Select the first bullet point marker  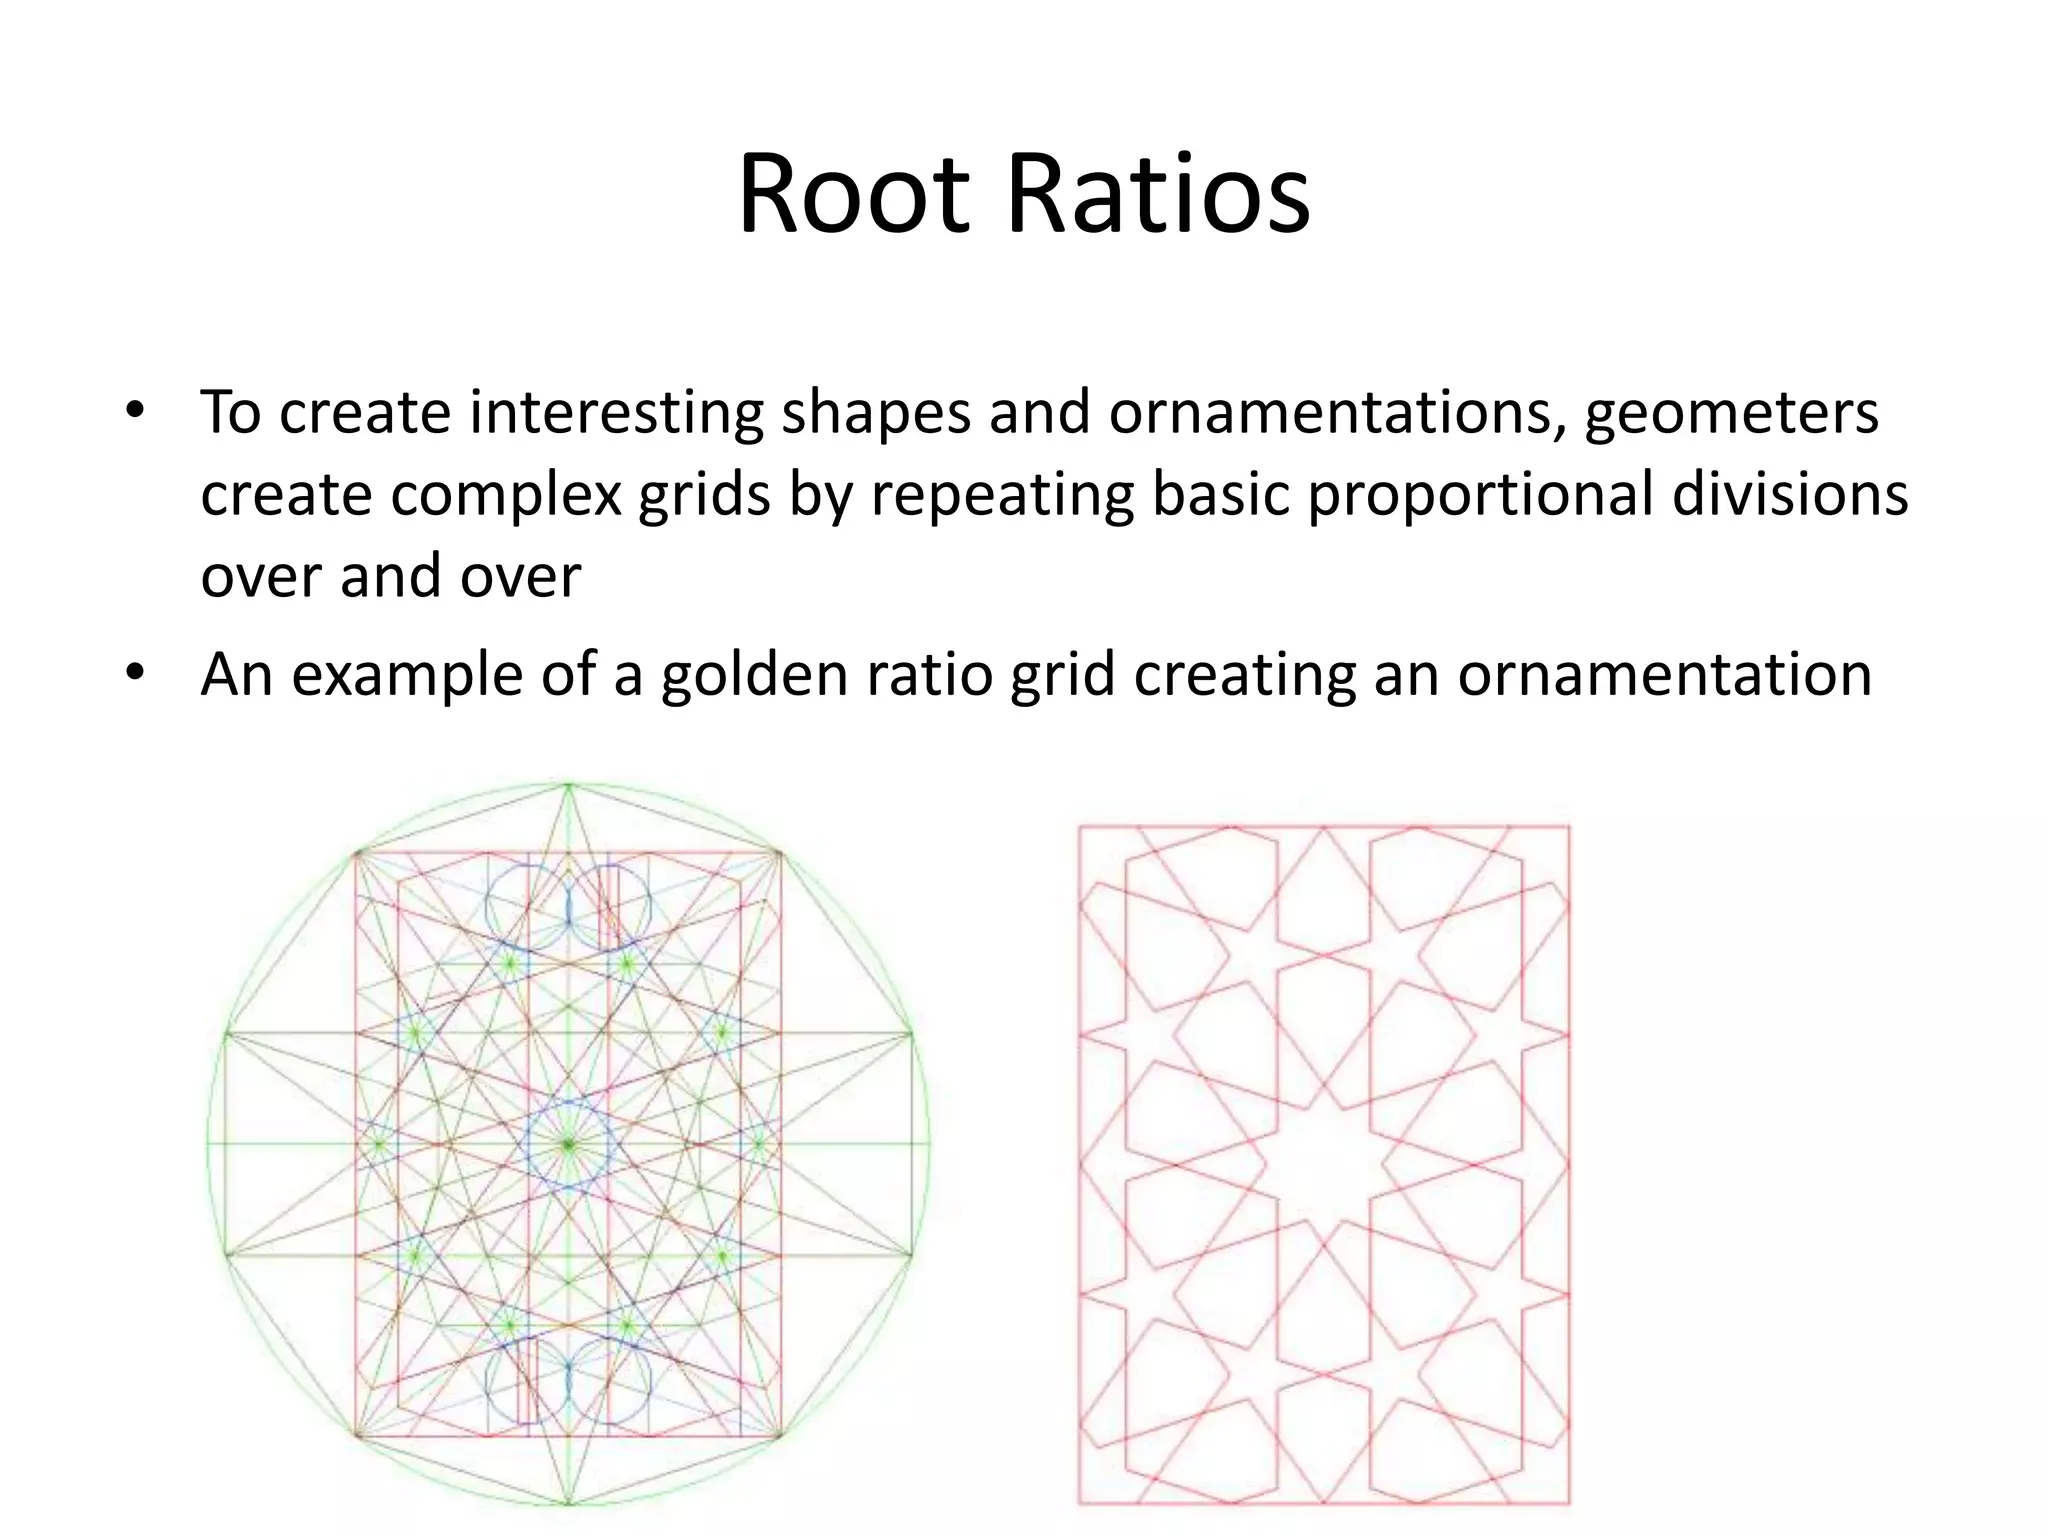click(x=135, y=411)
